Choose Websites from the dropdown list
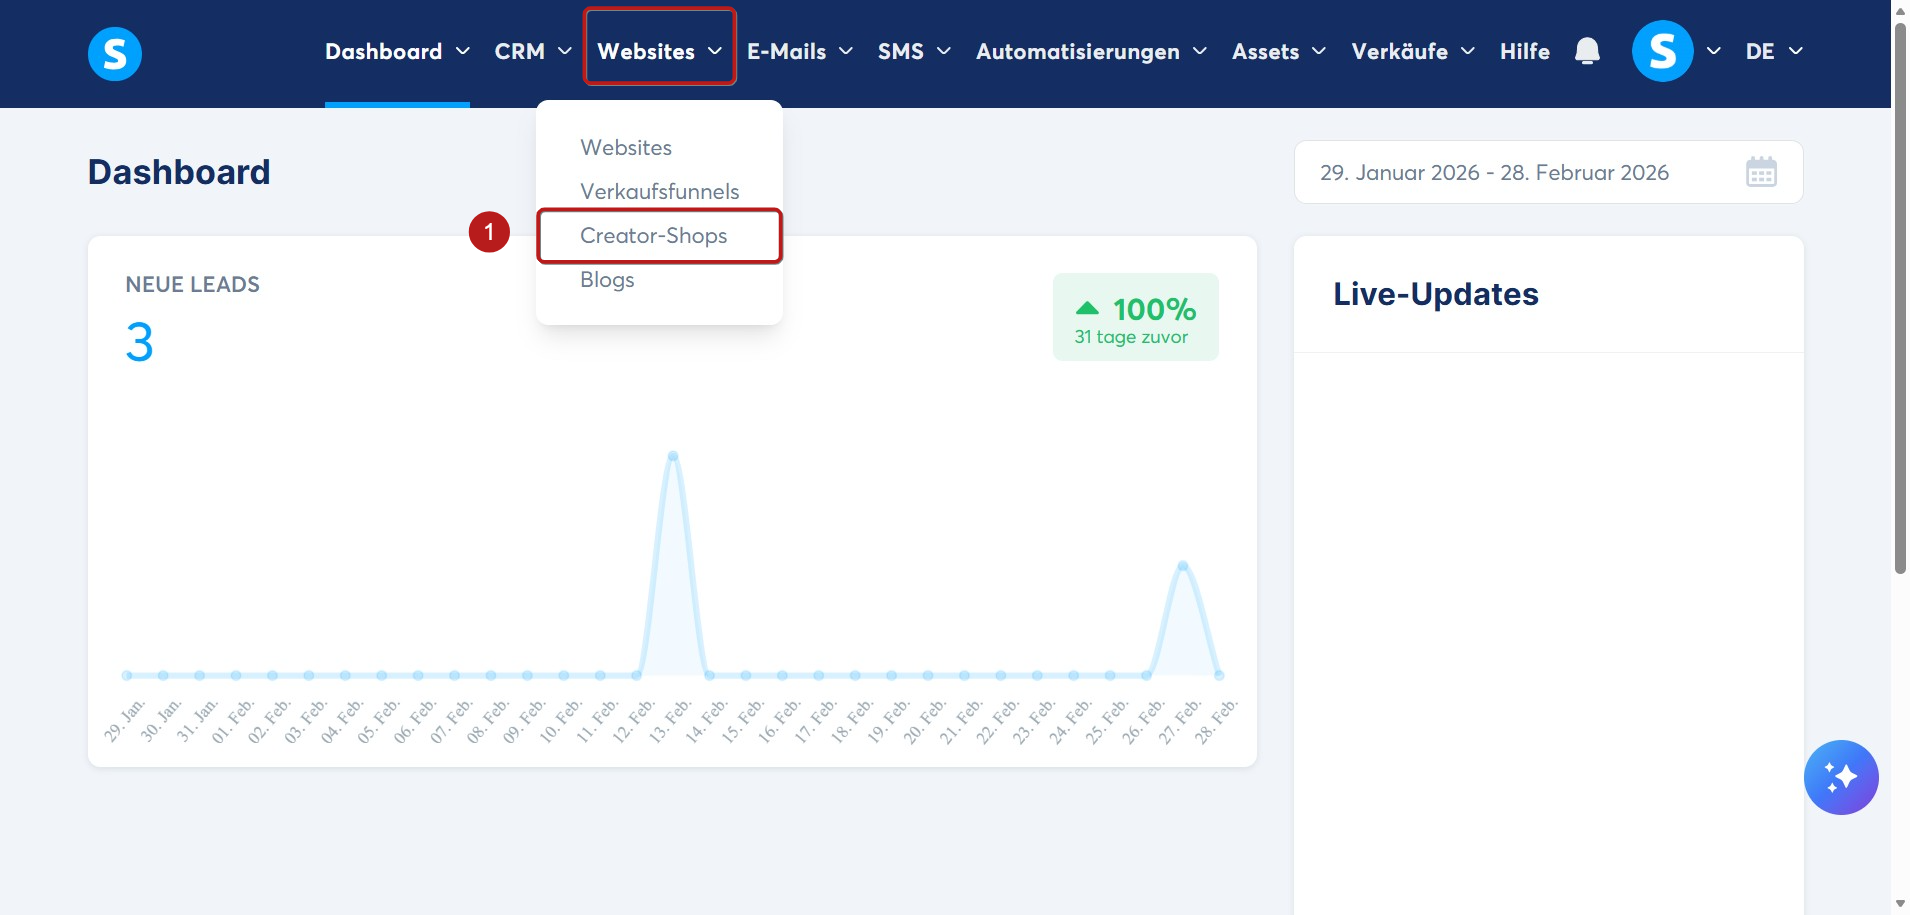Viewport: 1910px width, 915px height. click(x=626, y=147)
